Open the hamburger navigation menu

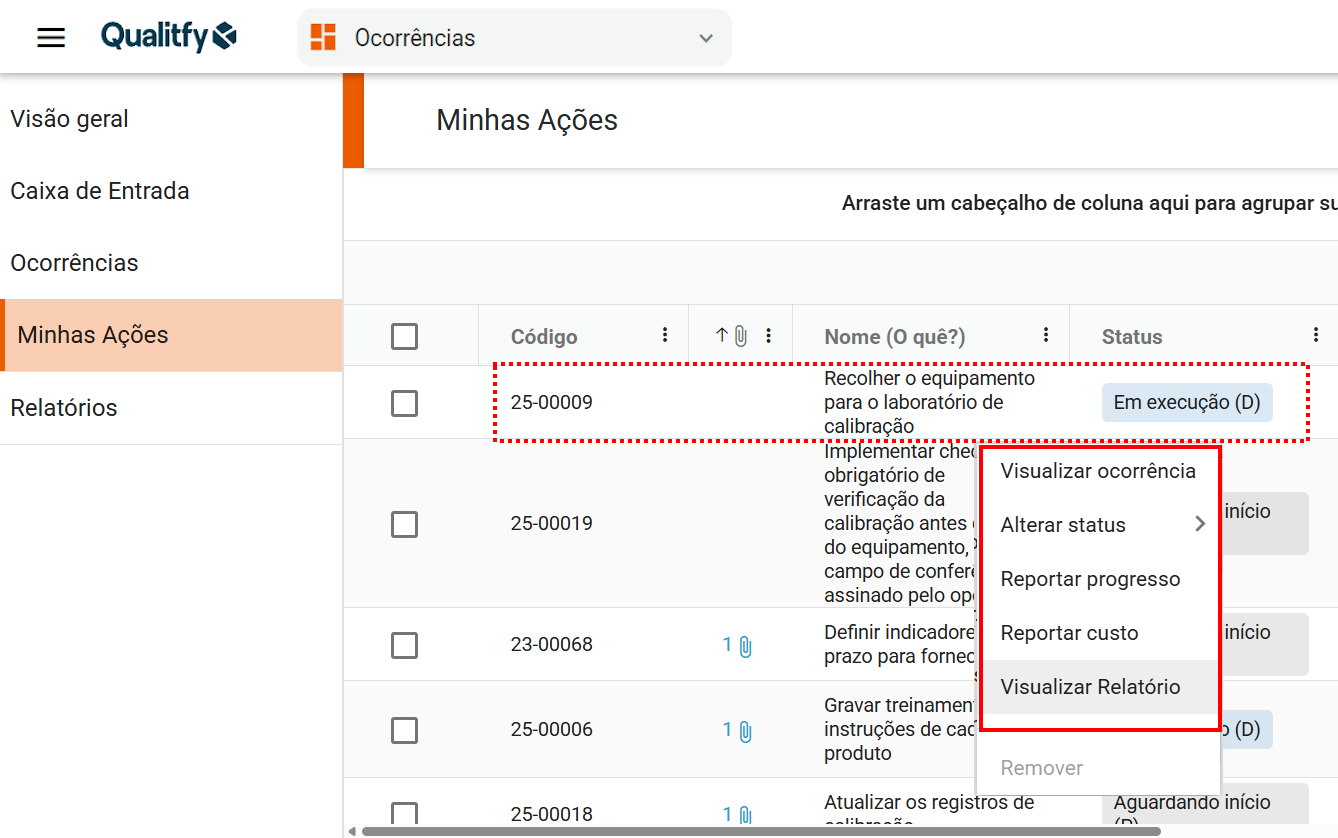point(51,38)
